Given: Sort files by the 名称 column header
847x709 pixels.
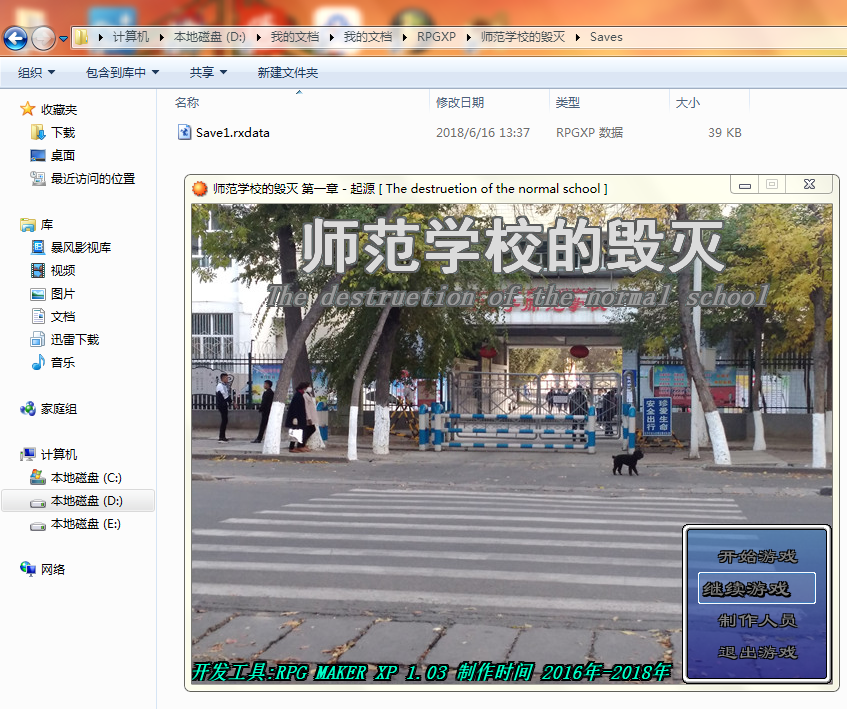Looking at the screenshot, I should [x=187, y=103].
